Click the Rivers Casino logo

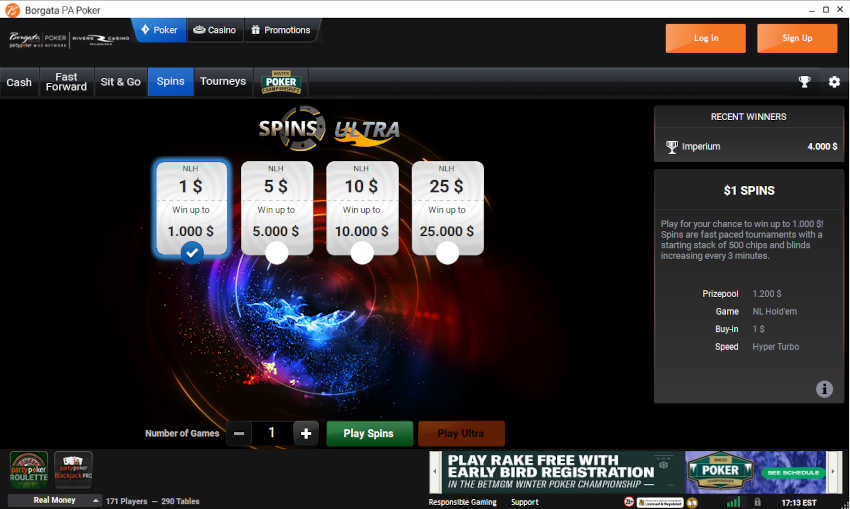101,39
